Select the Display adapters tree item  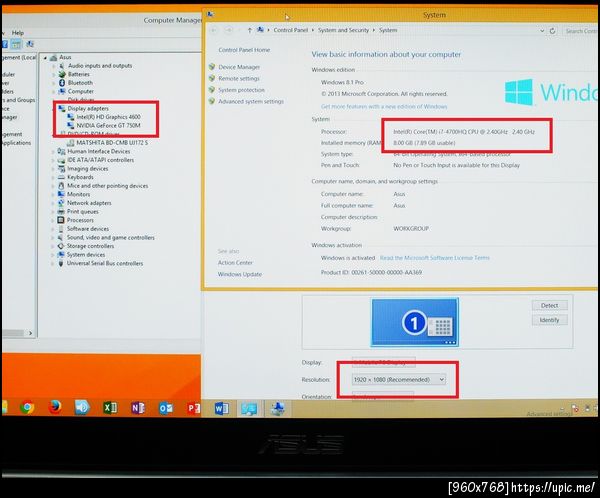tap(88, 108)
